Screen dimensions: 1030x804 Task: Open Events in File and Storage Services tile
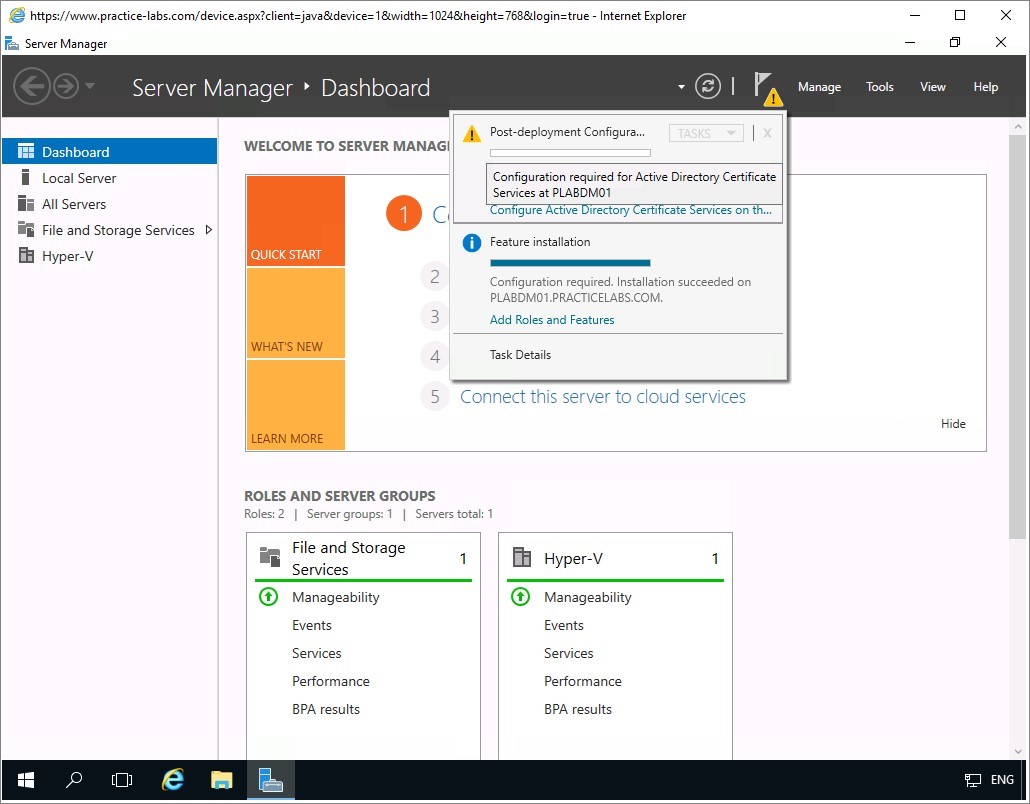(x=311, y=625)
